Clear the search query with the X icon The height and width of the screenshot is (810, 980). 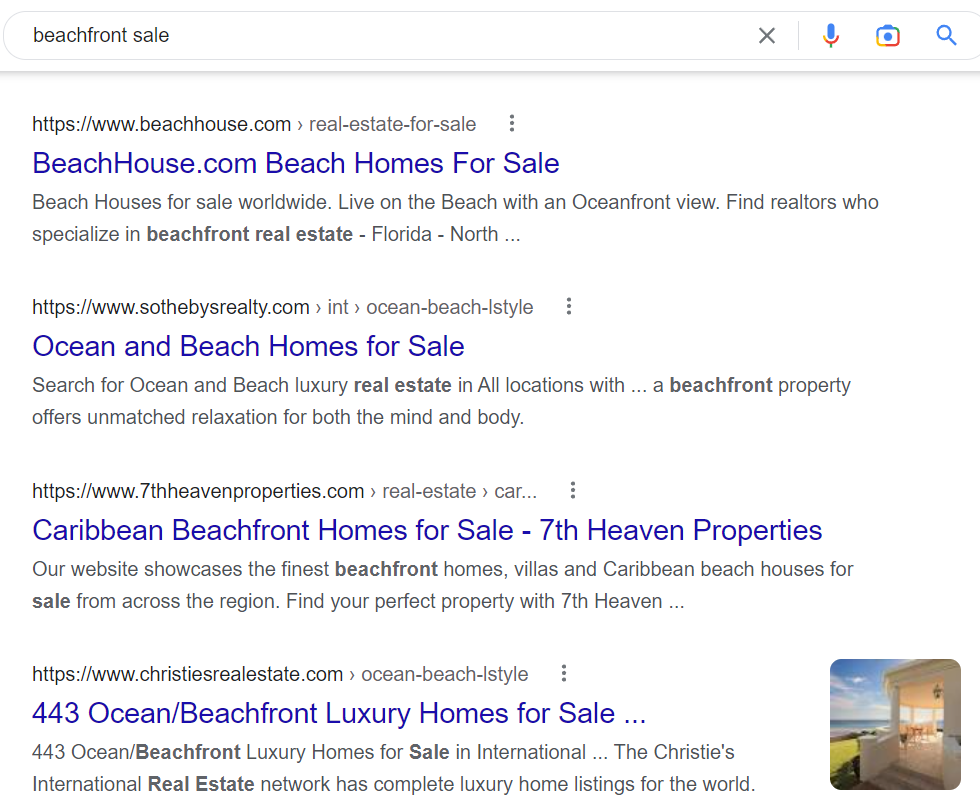pos(766,35)
